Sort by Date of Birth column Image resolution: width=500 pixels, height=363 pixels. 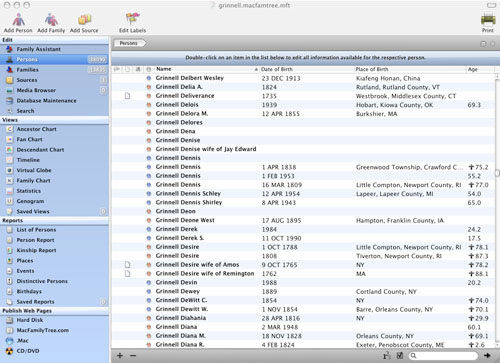307,69
